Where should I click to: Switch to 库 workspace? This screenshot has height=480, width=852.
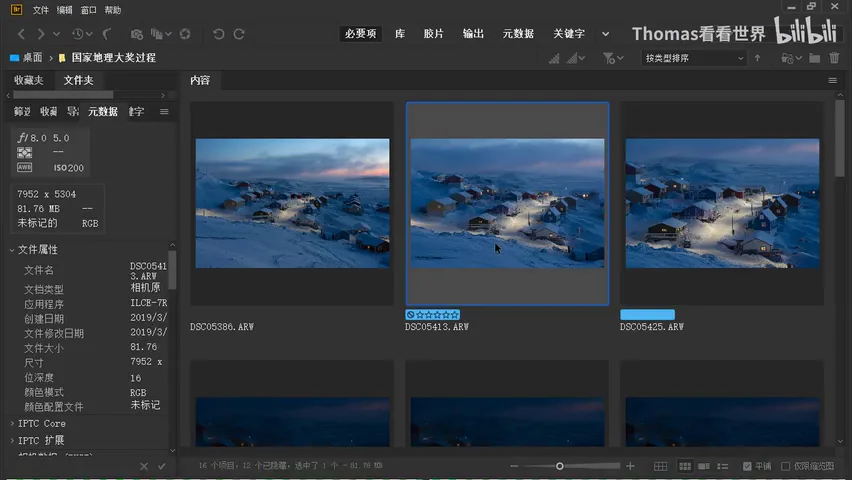coord(400,34)
